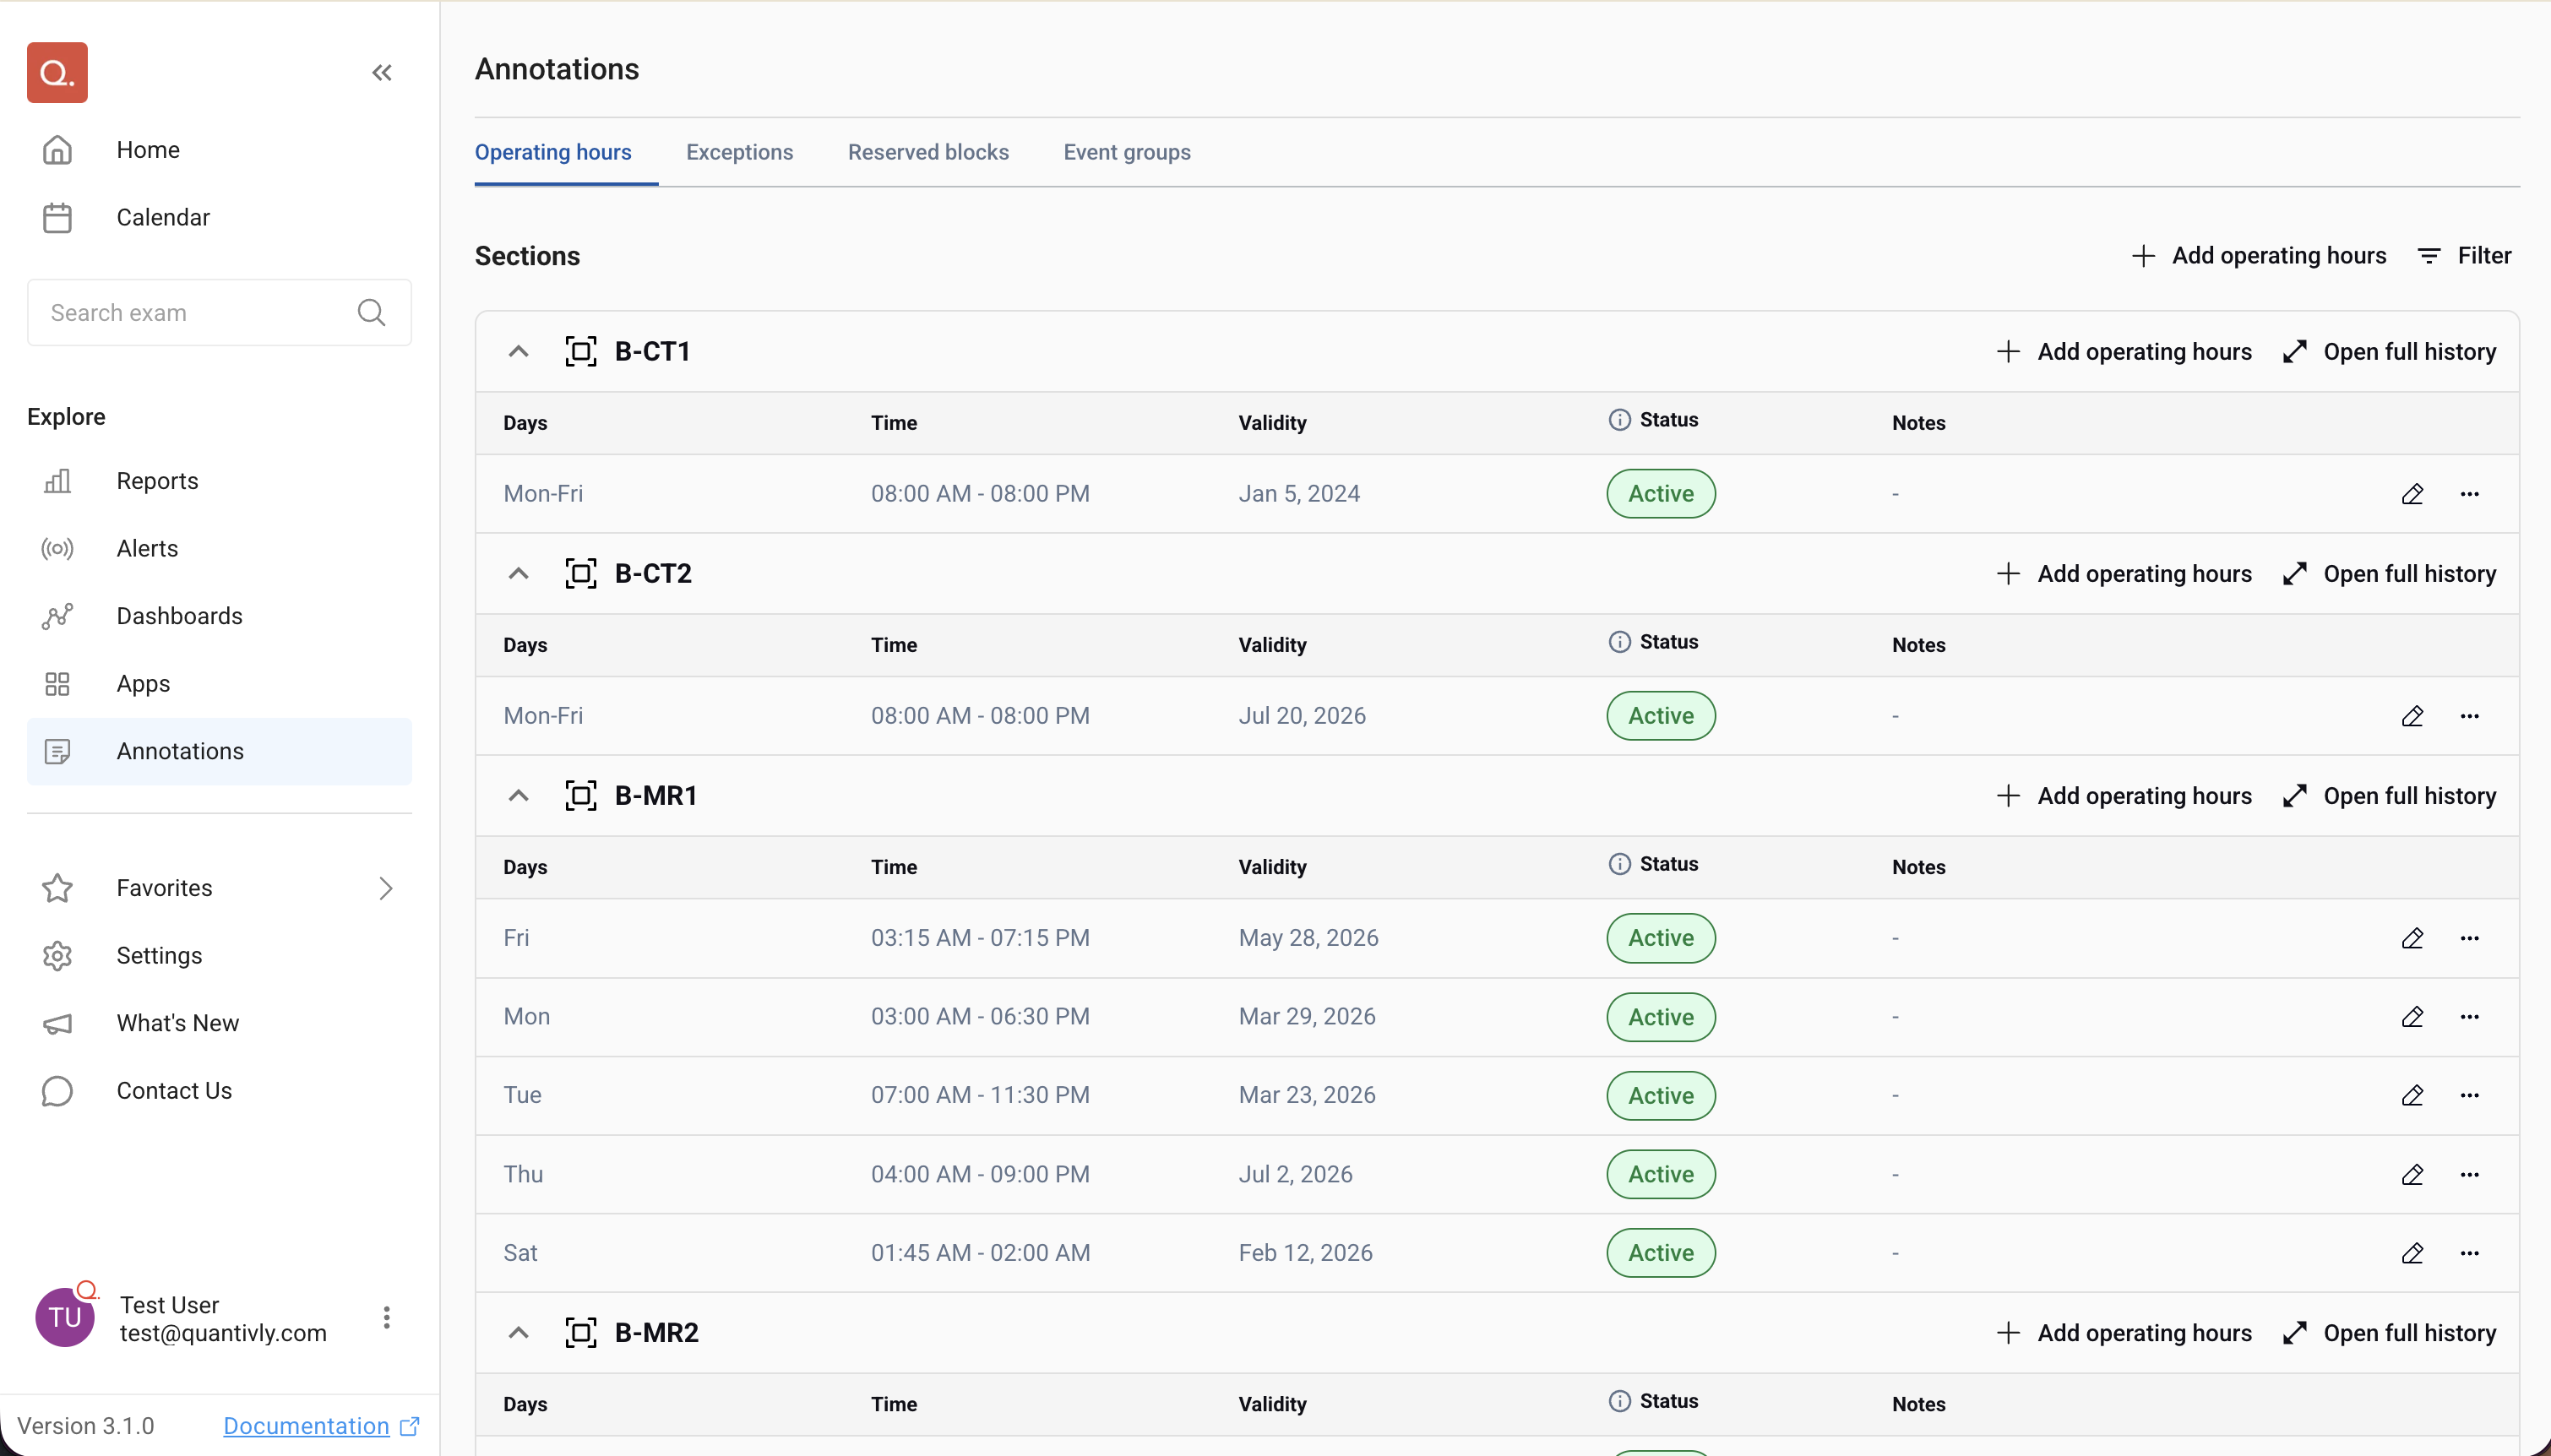Viewport: 2551px width, 1456px height.
Task: Collapse the sidebar with double-chevron icon
Action: point(382,72)
